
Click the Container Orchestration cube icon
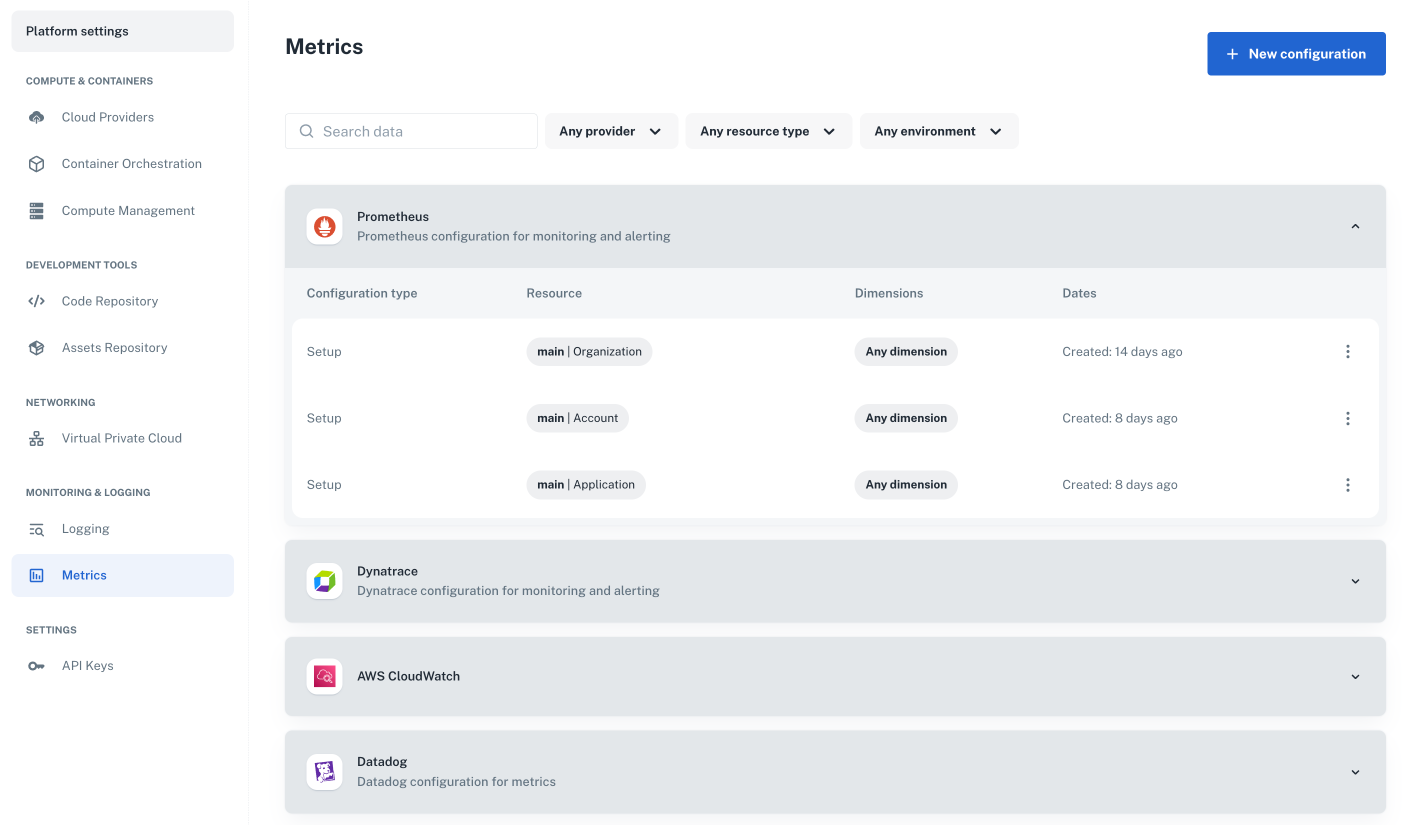click(36, 163)
